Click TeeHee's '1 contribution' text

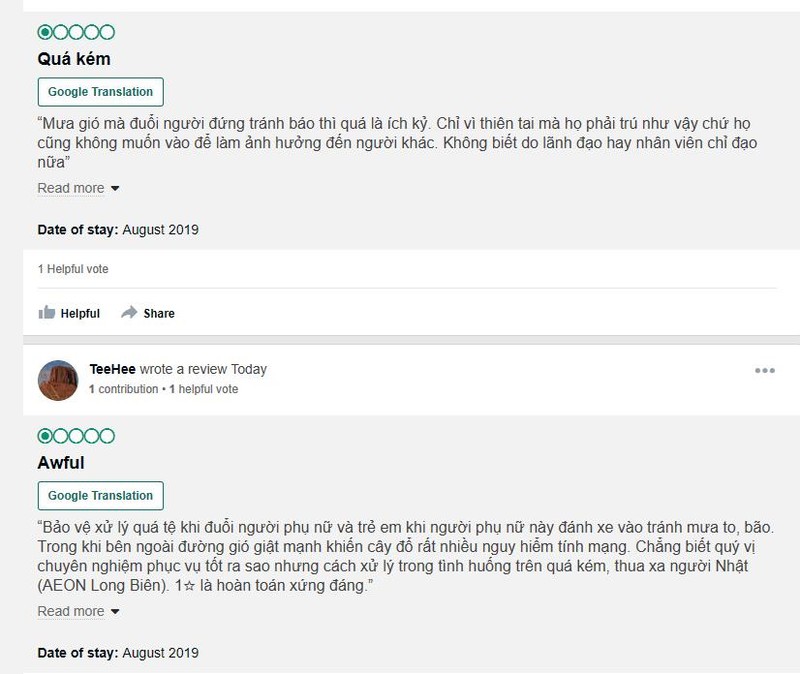point(123,389)
